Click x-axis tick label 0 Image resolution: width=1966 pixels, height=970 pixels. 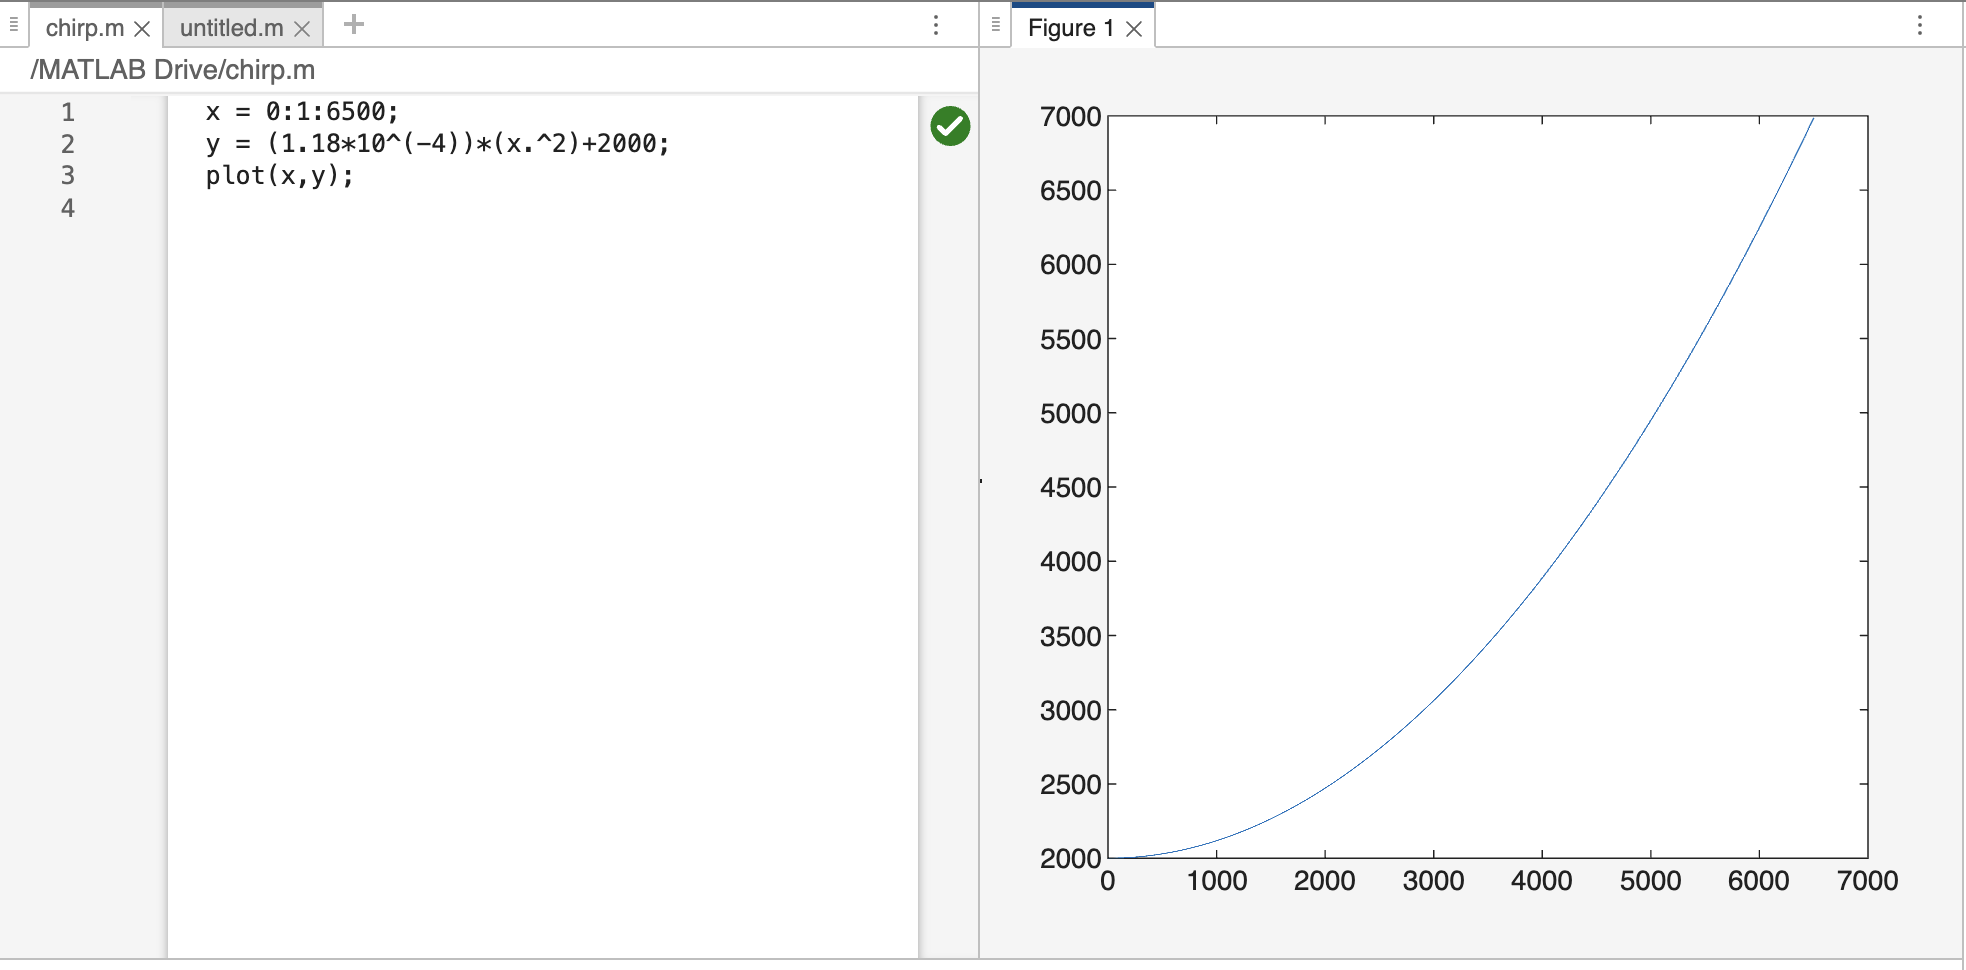pyautogui.click(x=1108, y=881)
